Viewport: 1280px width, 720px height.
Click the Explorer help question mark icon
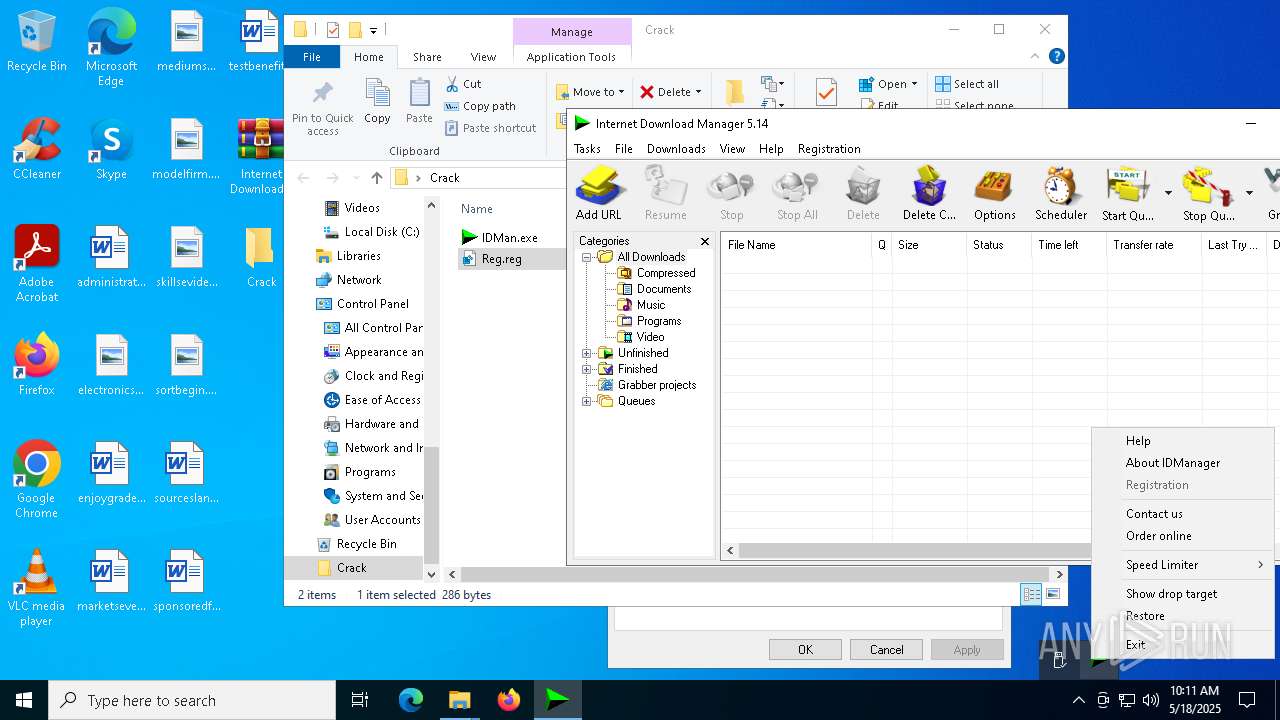click(x=1056, y=57)
